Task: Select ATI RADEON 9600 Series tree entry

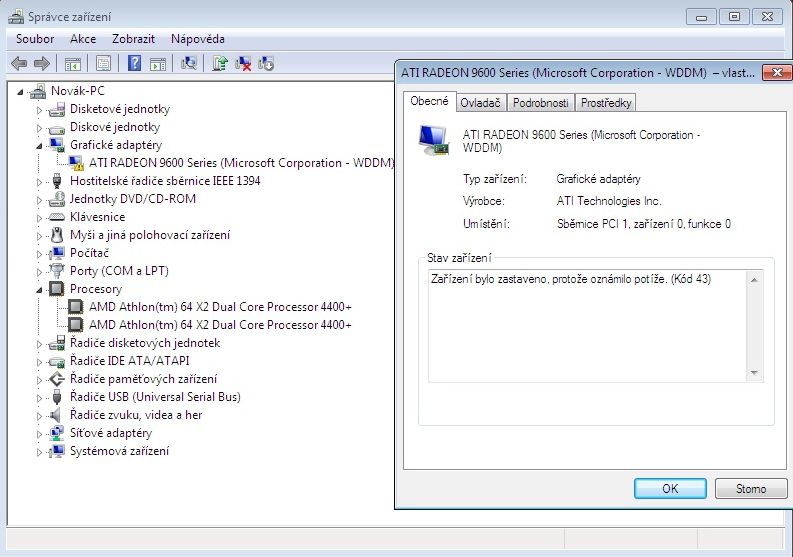Action: (x=241, y=163)
